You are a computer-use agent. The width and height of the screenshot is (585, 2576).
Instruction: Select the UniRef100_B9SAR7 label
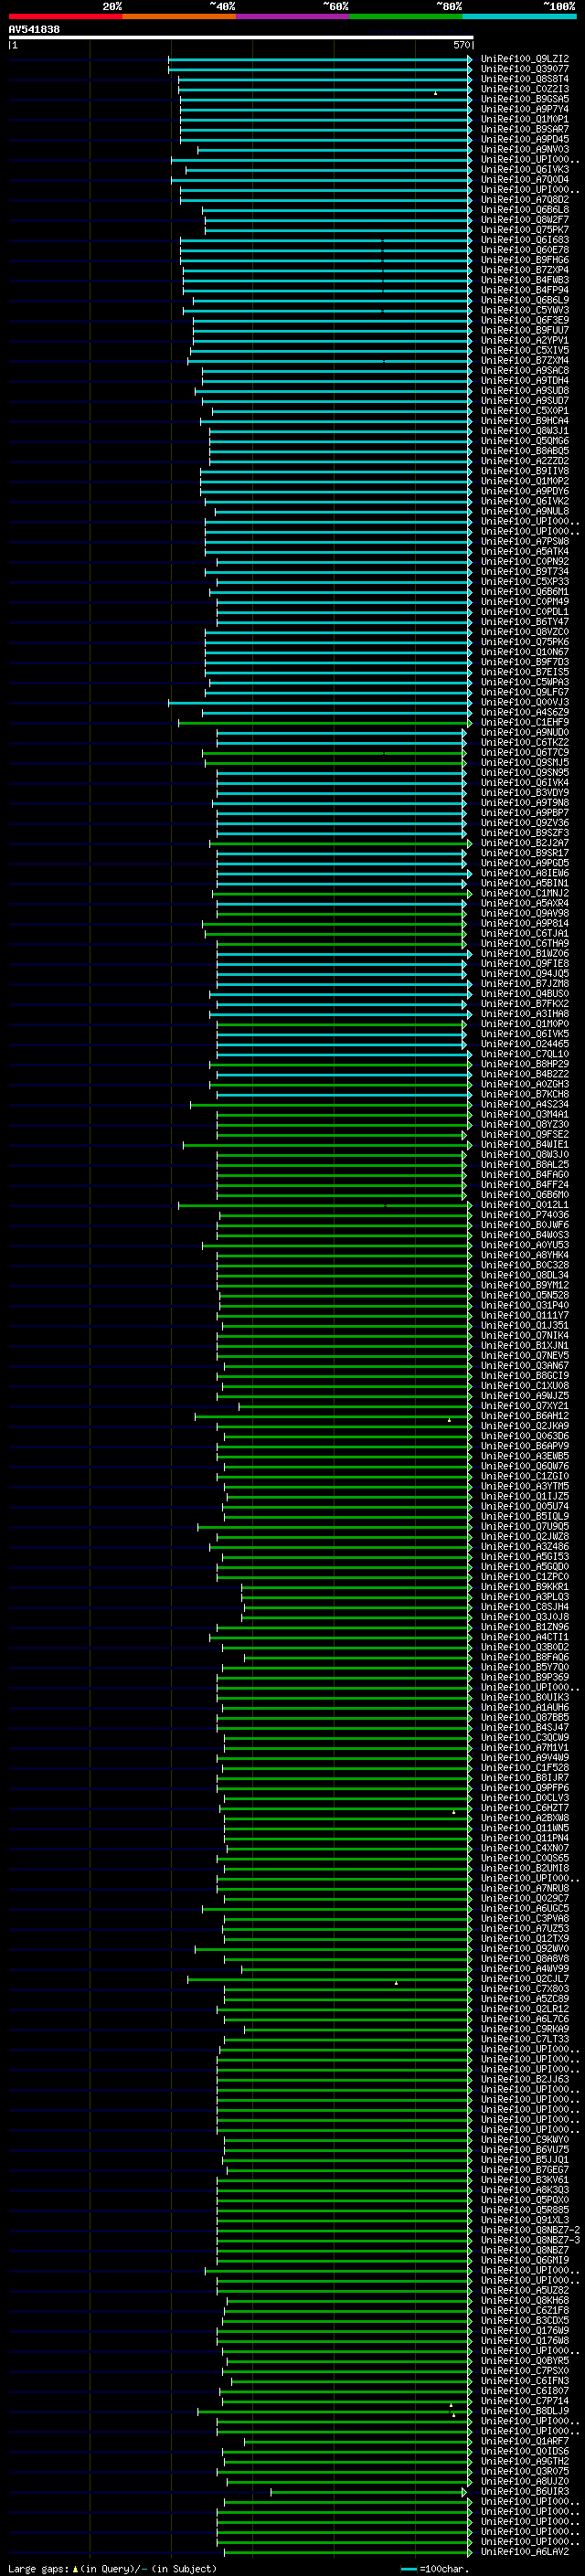525,129
